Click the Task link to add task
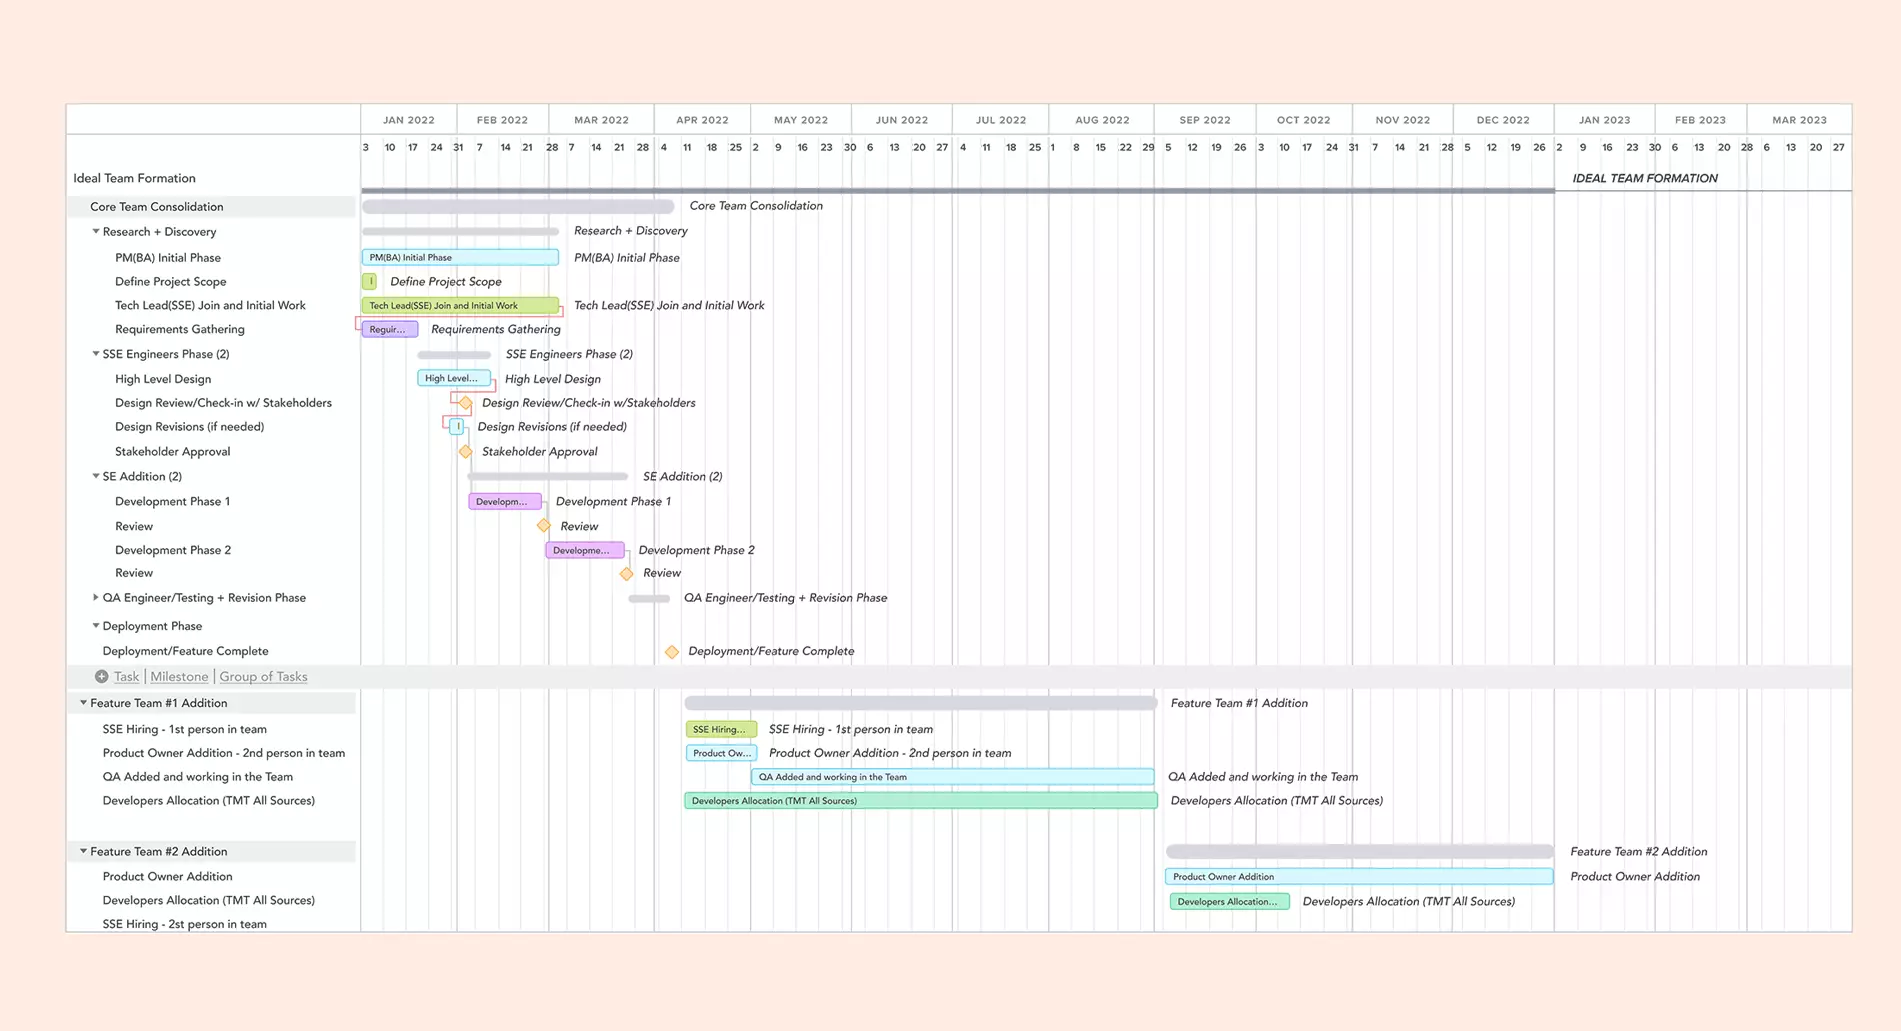 pyautogui.click(x=126, y=677)
